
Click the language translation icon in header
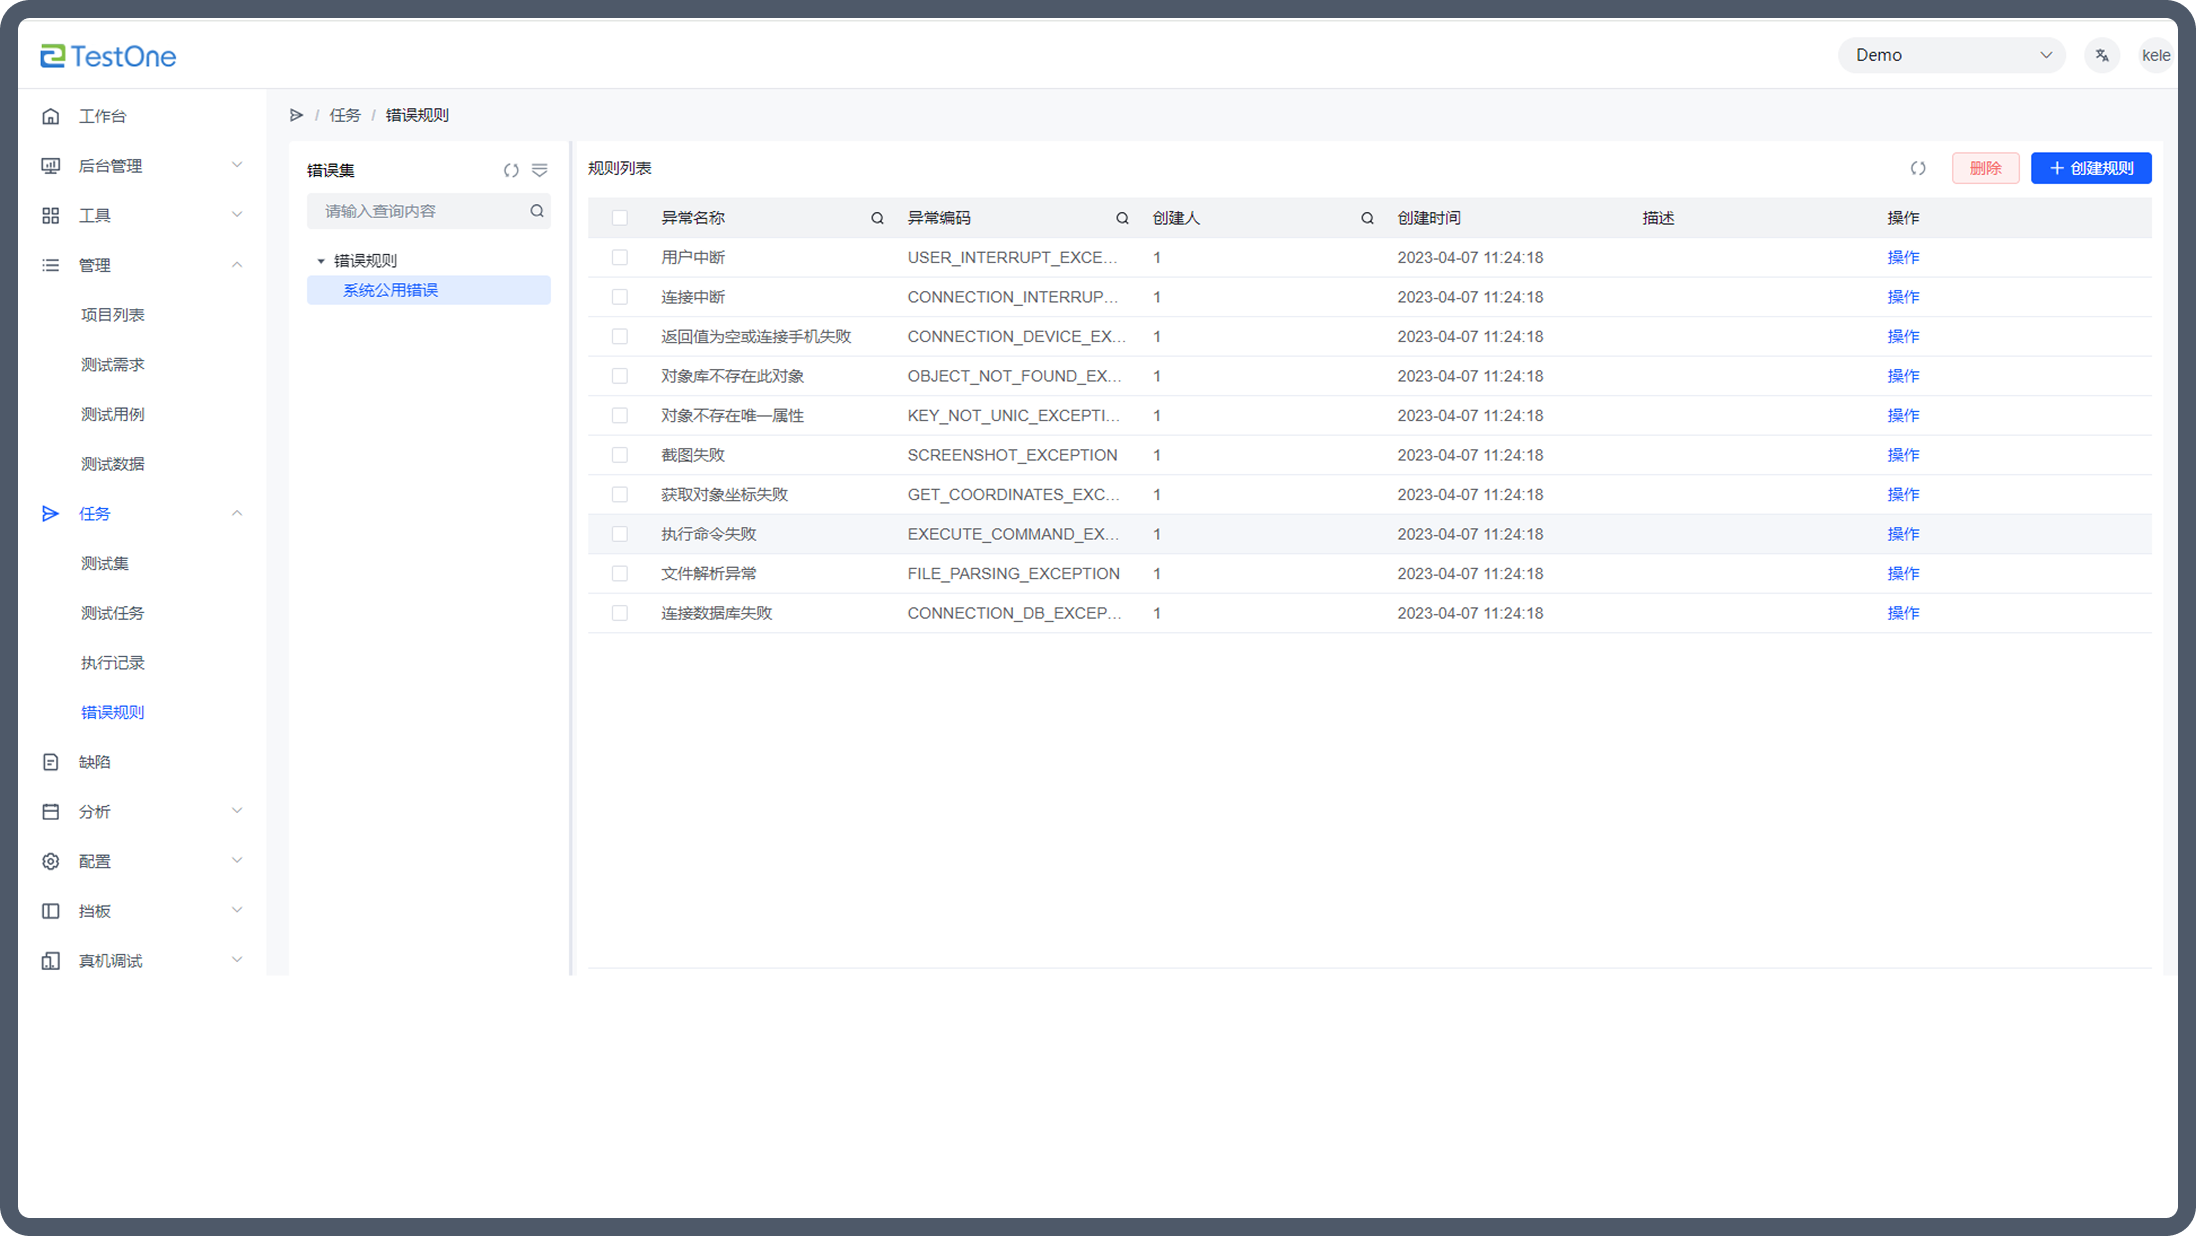[2102, 55]
